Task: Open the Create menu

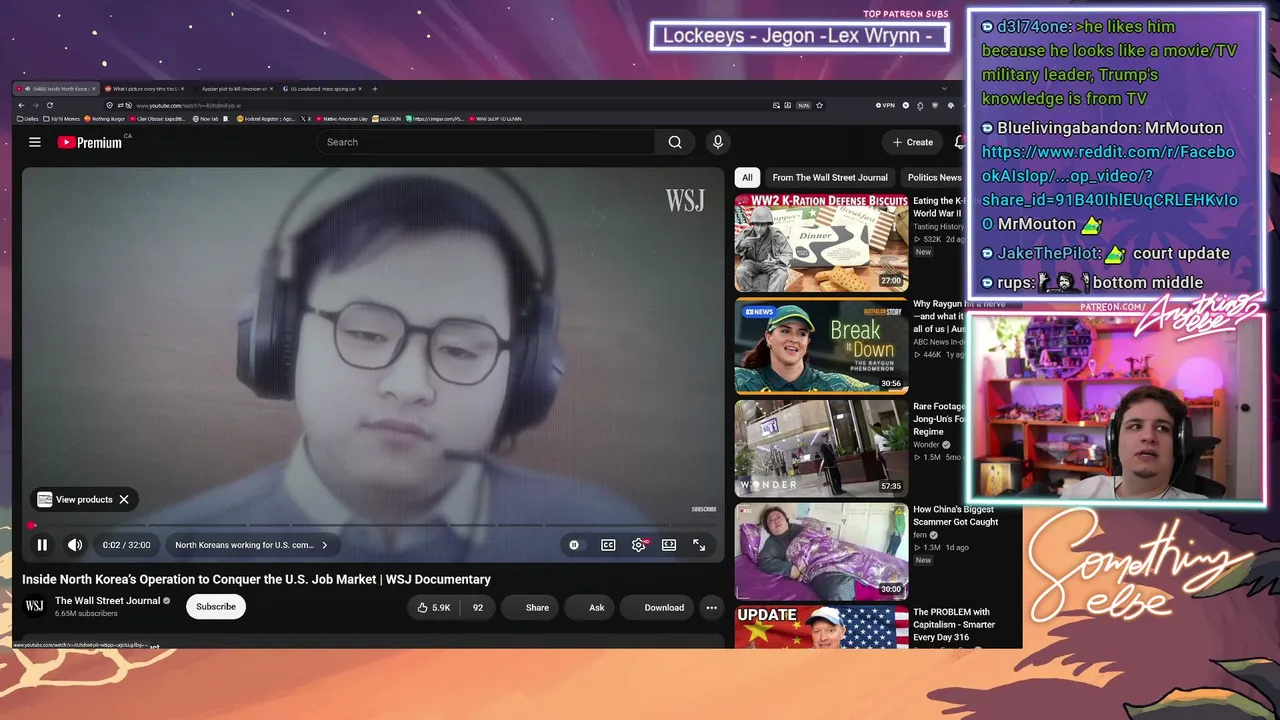Action: [x=913, y=142]
